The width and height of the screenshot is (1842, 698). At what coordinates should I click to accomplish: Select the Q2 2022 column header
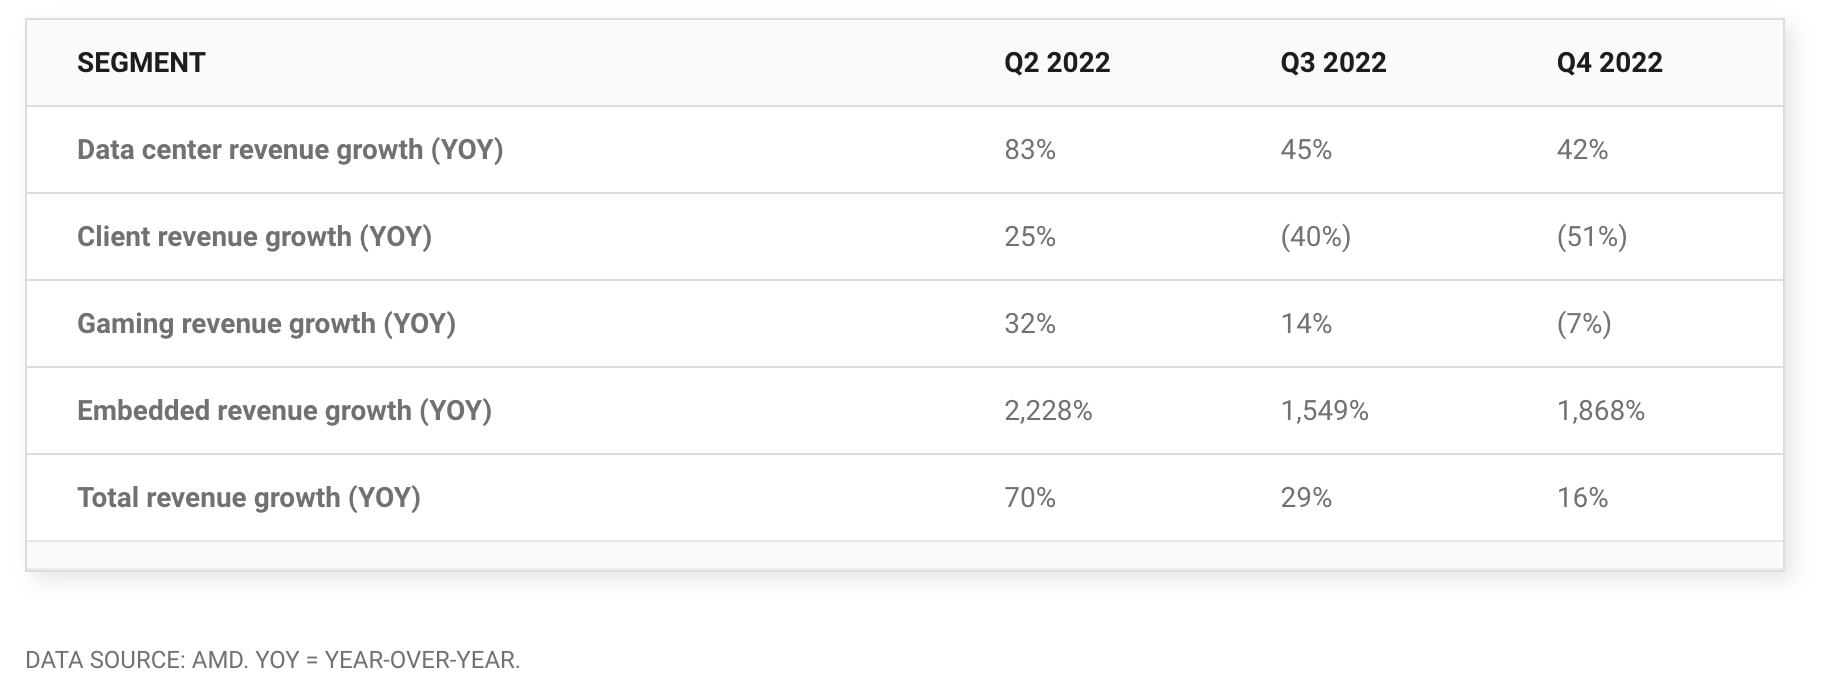[x=1057, y=63]
